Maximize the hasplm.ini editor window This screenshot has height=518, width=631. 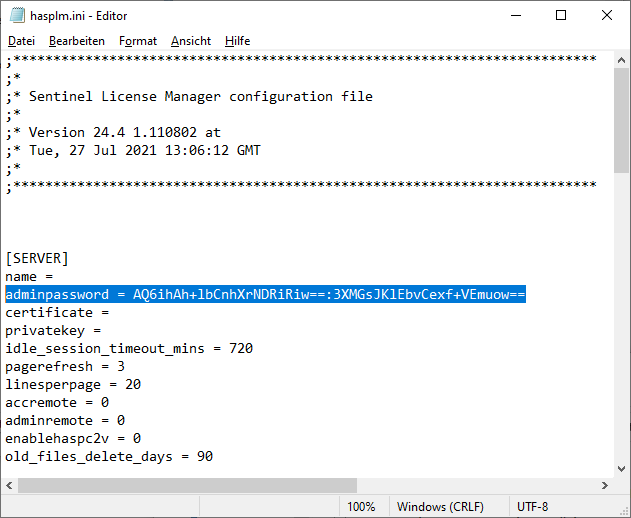(561, 16)
